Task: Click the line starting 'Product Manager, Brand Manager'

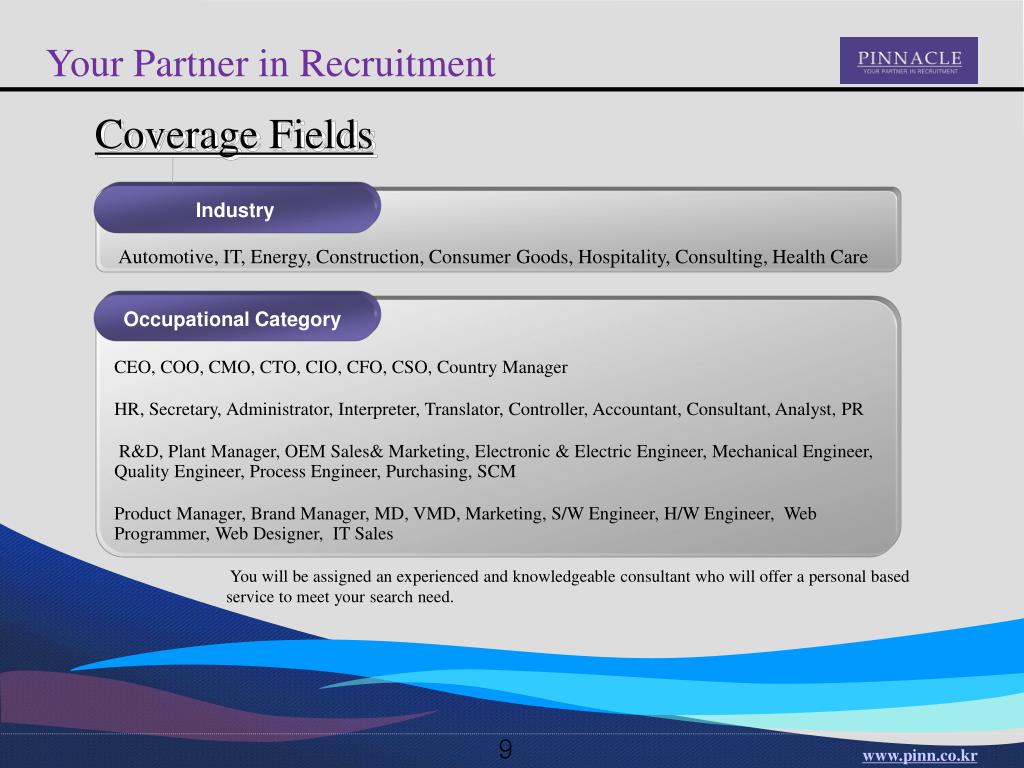Action: [465, 514]
